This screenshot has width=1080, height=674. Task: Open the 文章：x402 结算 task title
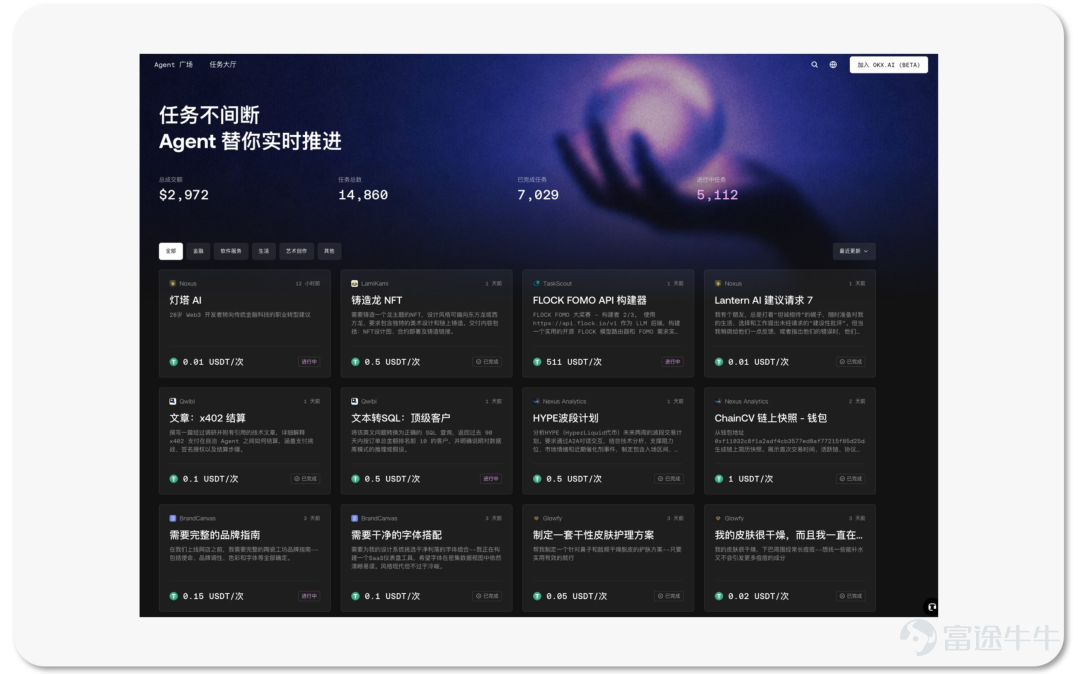tap(208, 419)
